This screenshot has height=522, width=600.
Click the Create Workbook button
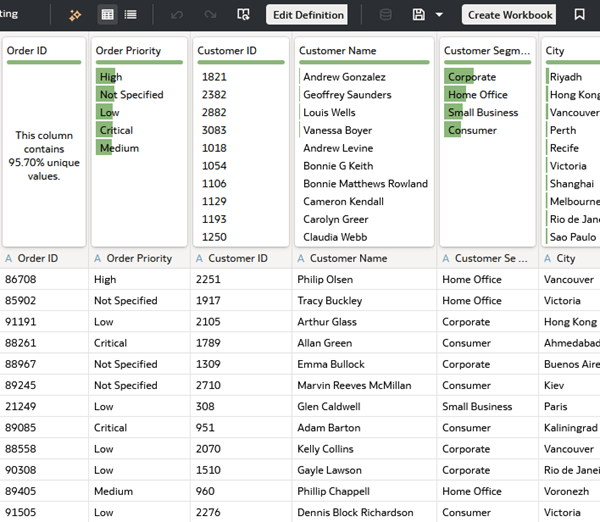(x=509, y=15)
